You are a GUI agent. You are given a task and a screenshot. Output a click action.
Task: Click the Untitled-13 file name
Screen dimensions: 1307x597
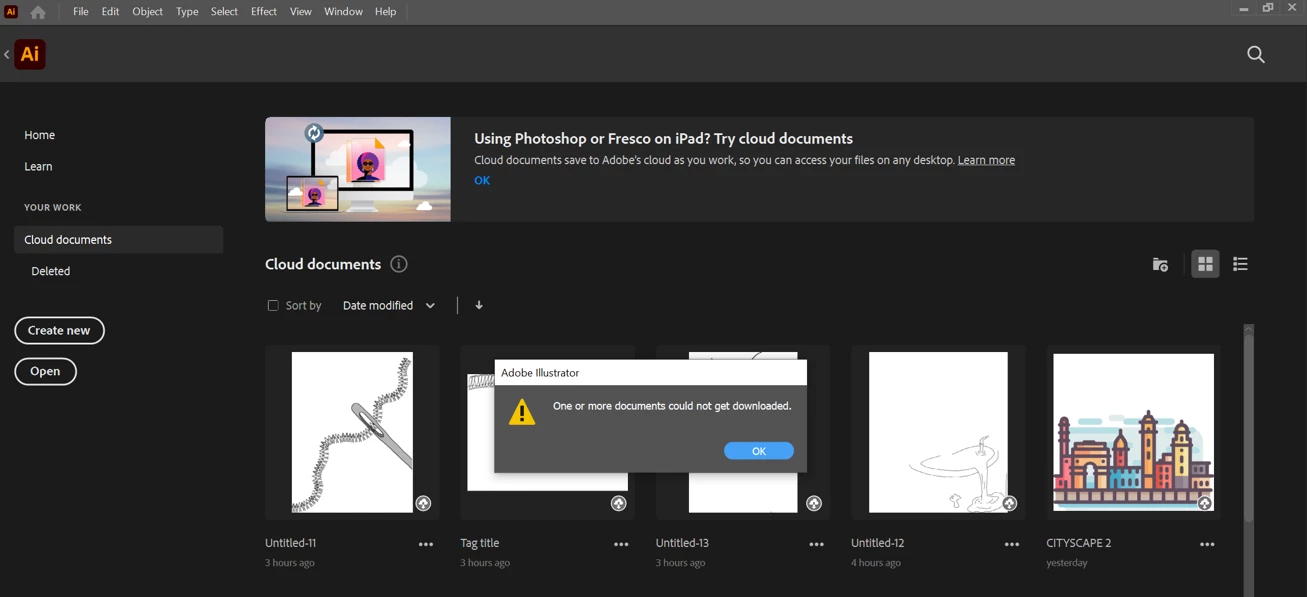coord(682,543)
